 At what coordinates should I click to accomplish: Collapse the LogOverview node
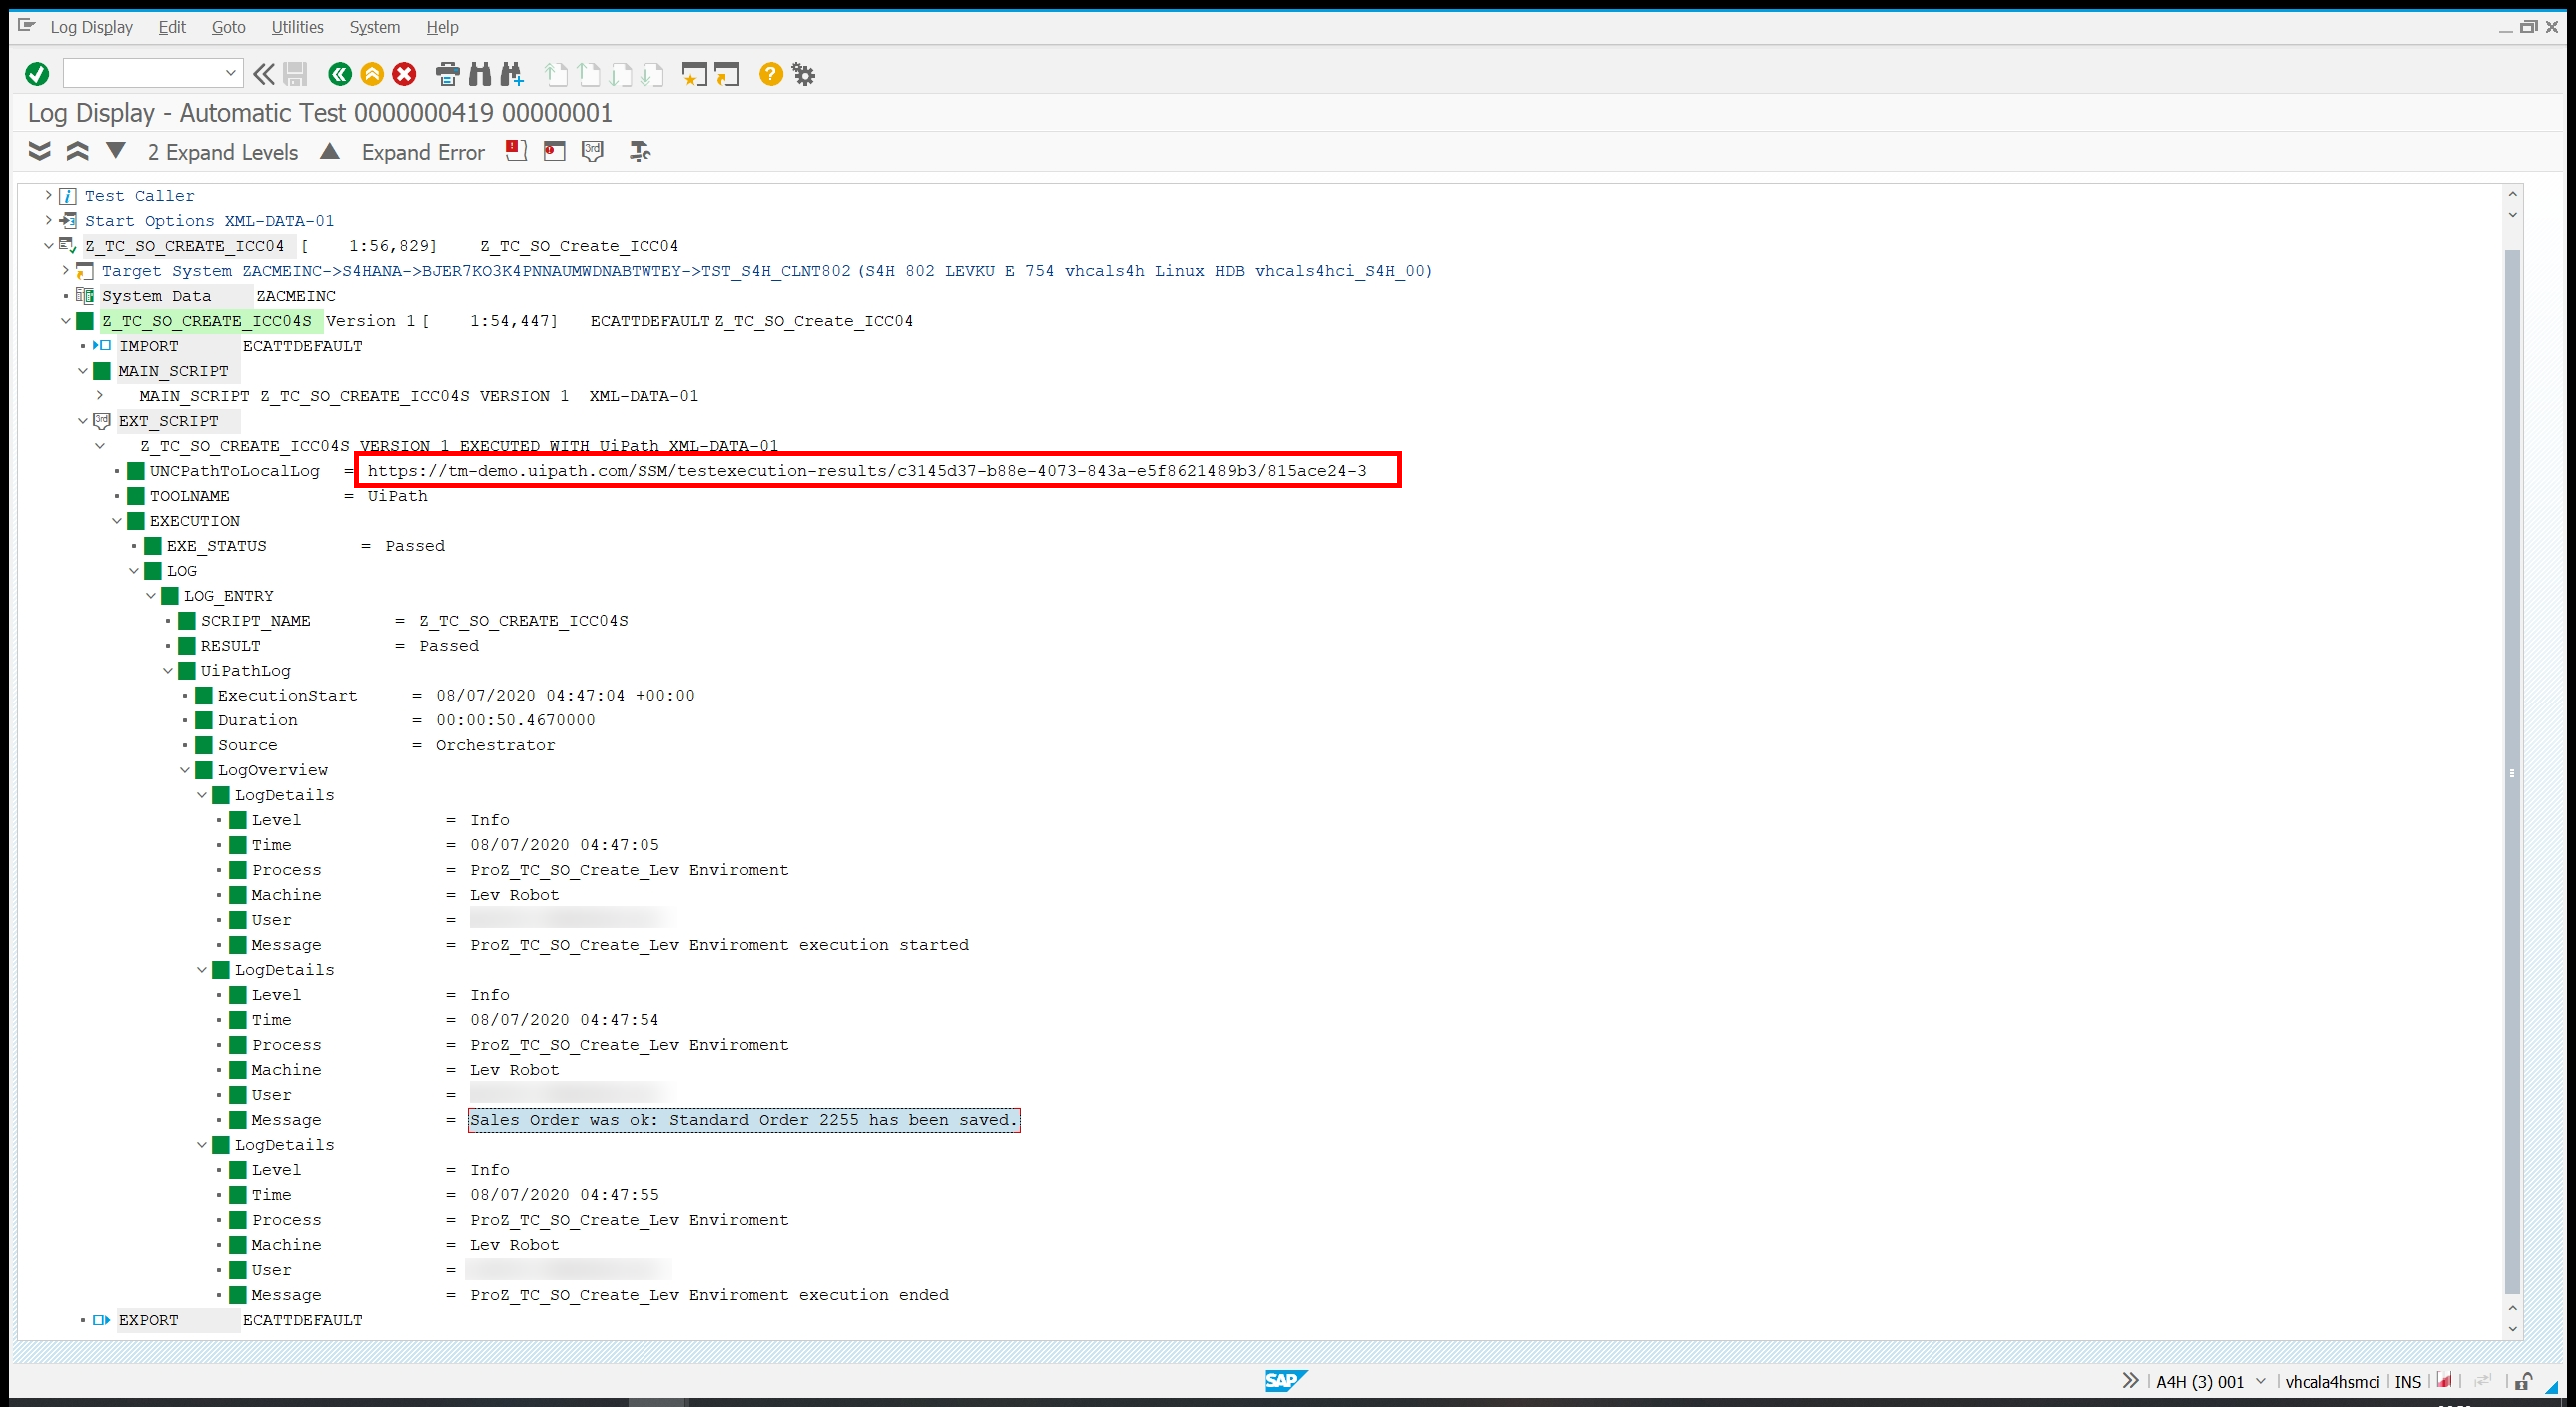185,771
